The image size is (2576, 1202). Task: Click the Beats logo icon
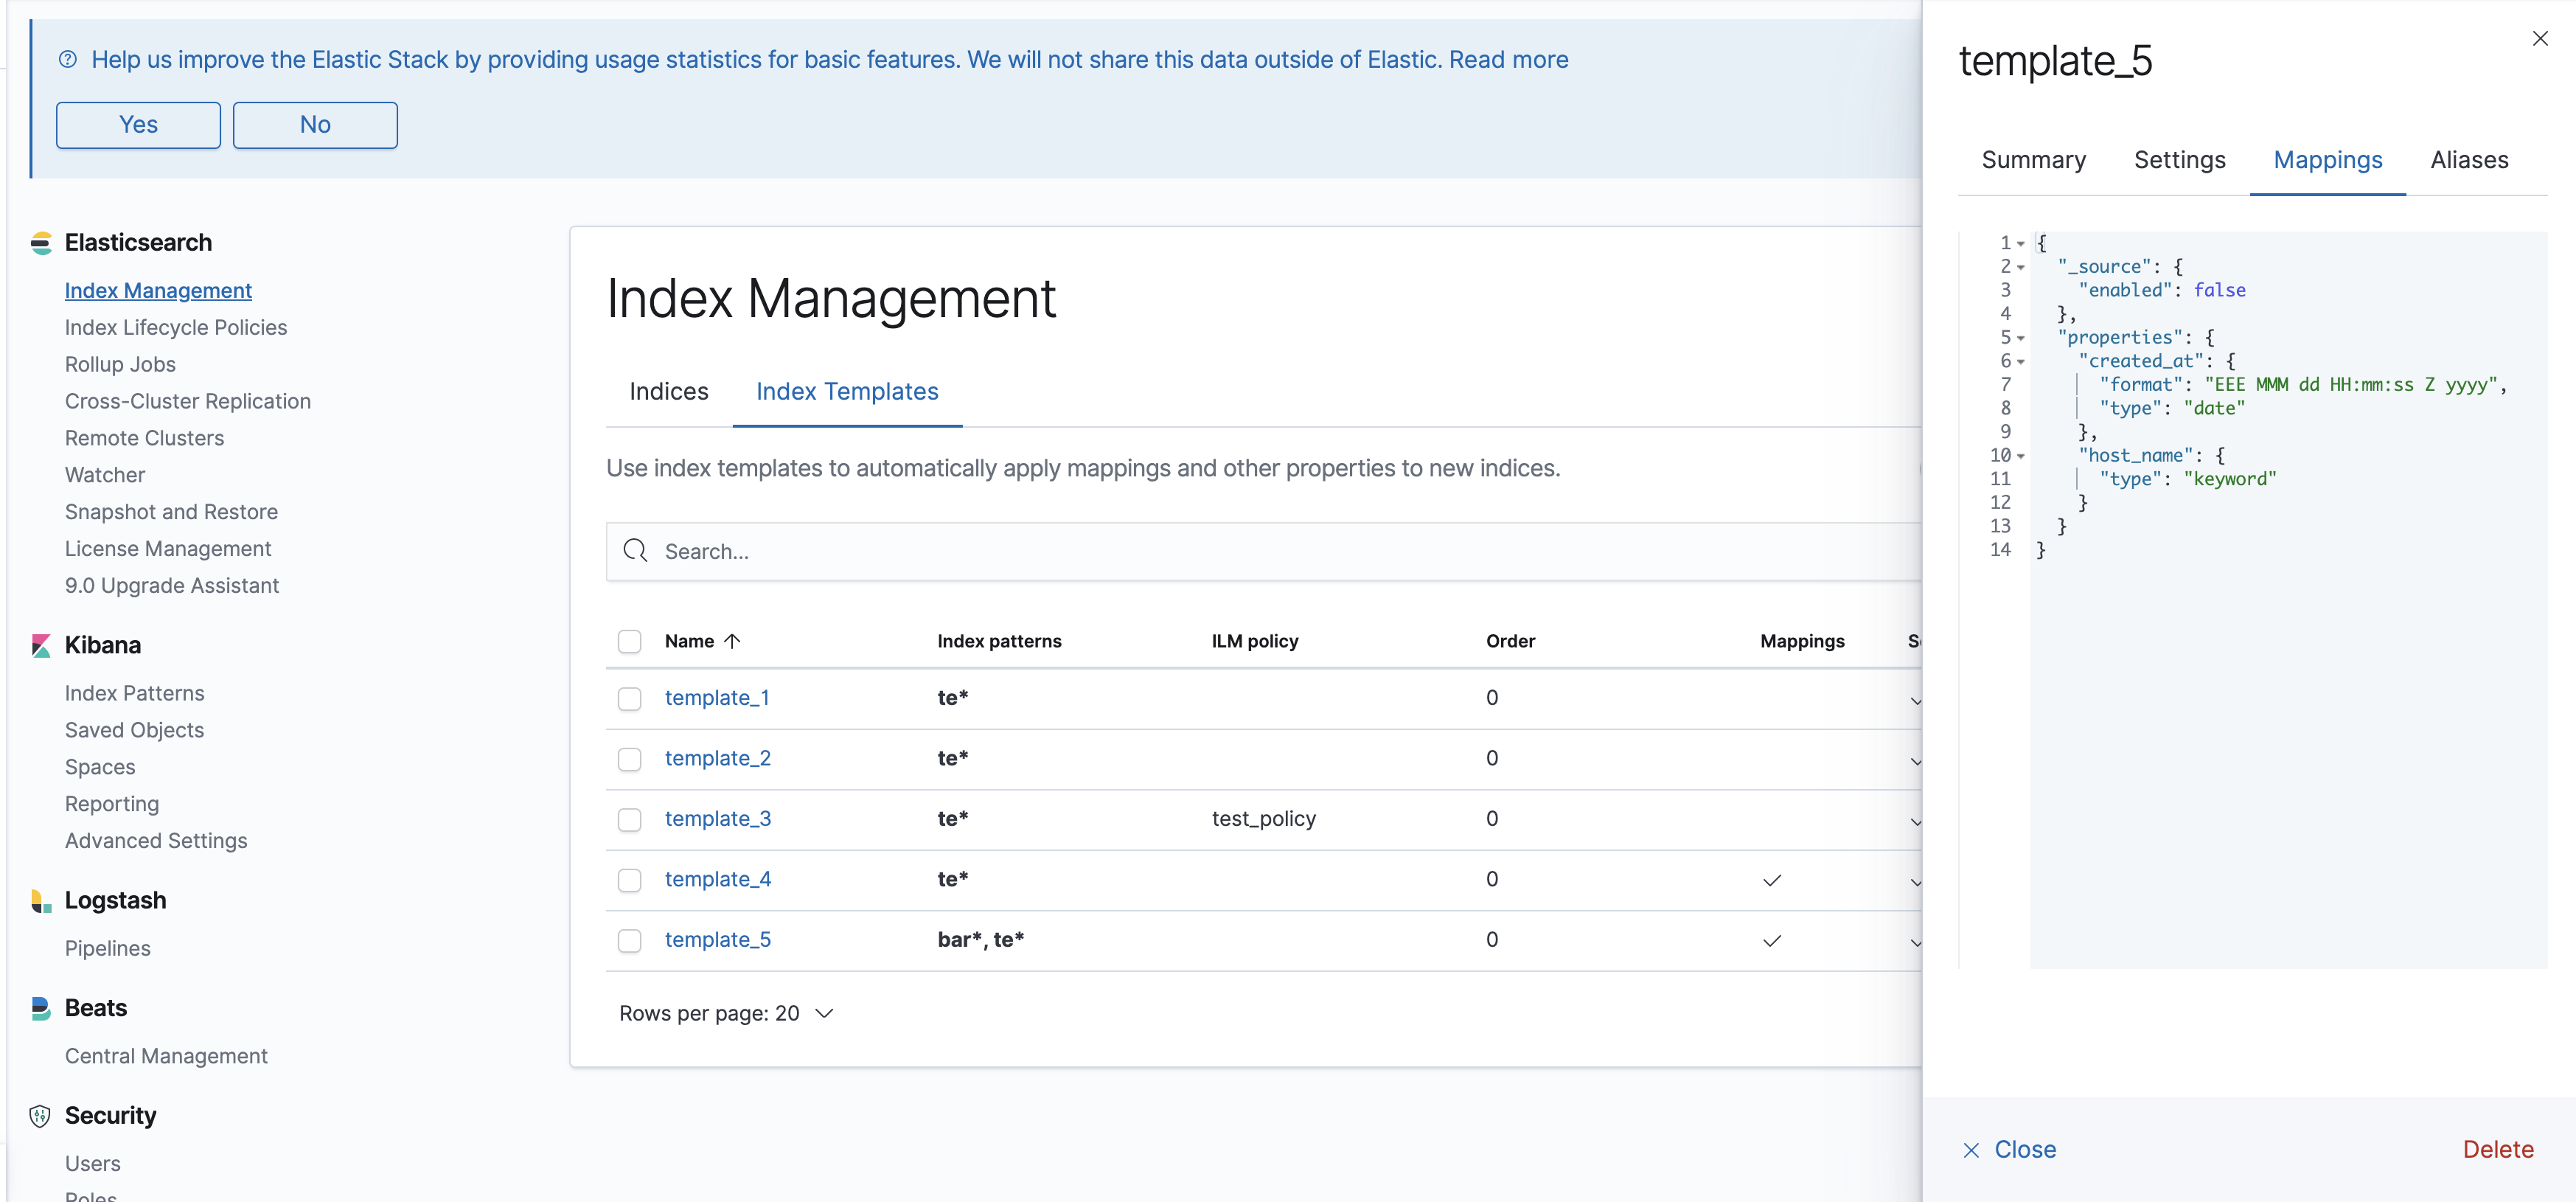[41, 1008]
